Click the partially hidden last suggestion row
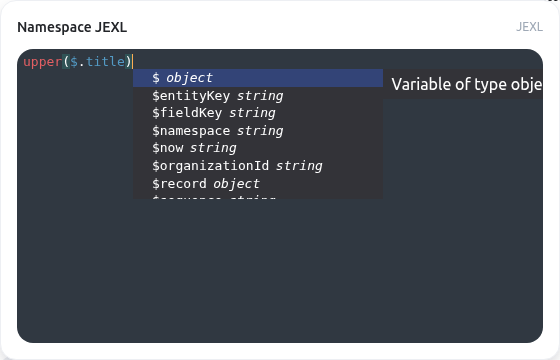Screen dimensions: 560x360 (x=258, y=196)
